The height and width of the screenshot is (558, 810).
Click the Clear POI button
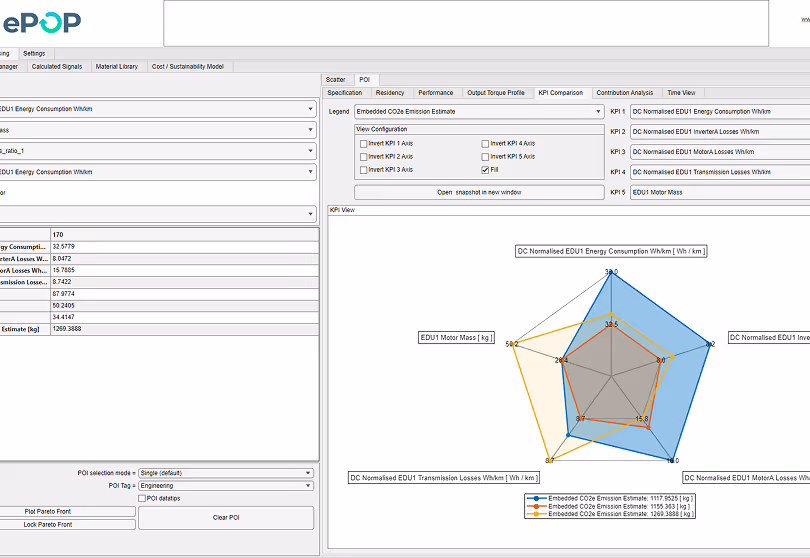(226, 517)
